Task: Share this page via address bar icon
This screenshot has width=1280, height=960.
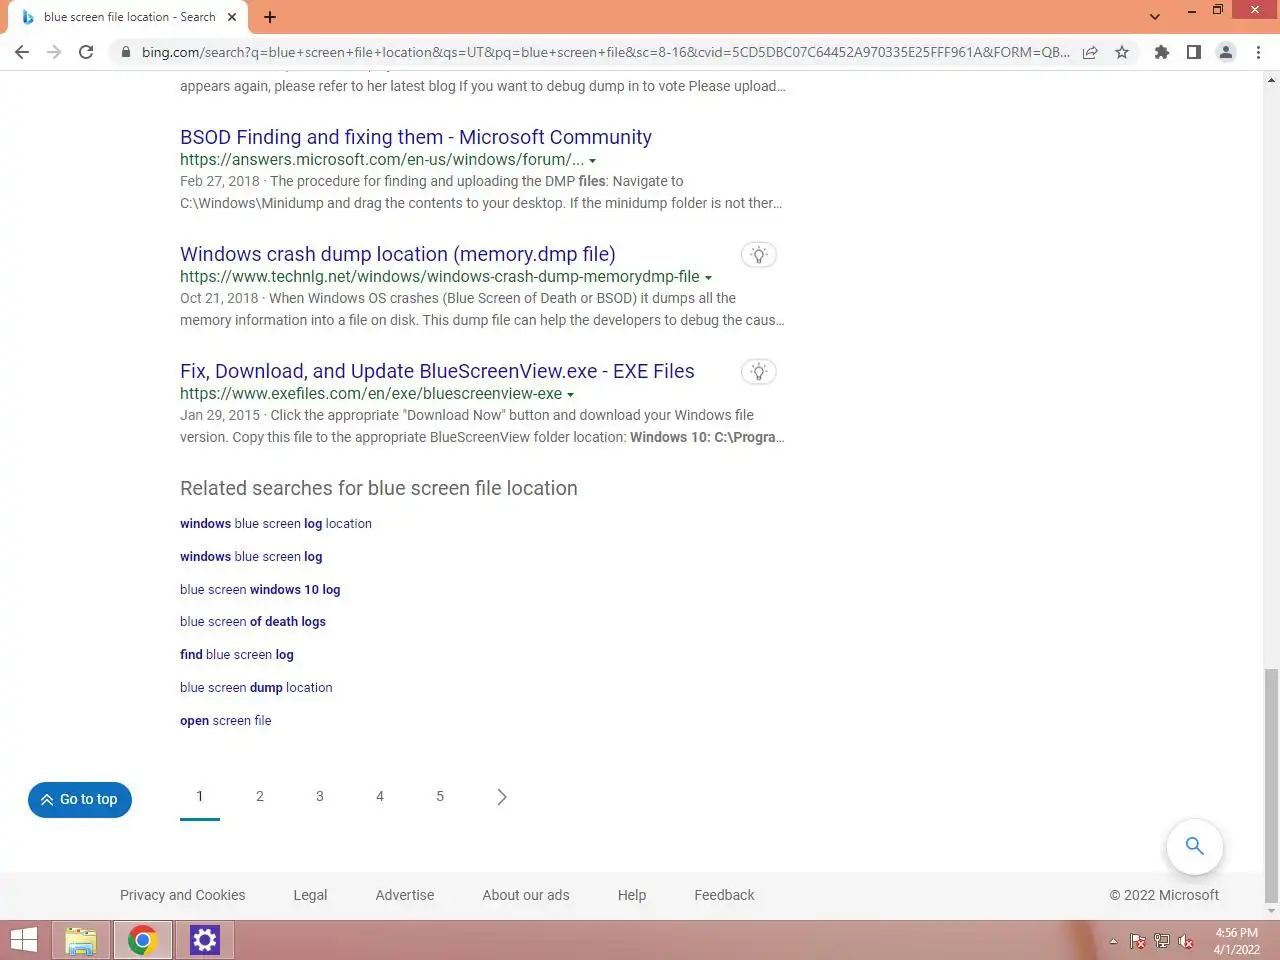Action: [1090, 52]
